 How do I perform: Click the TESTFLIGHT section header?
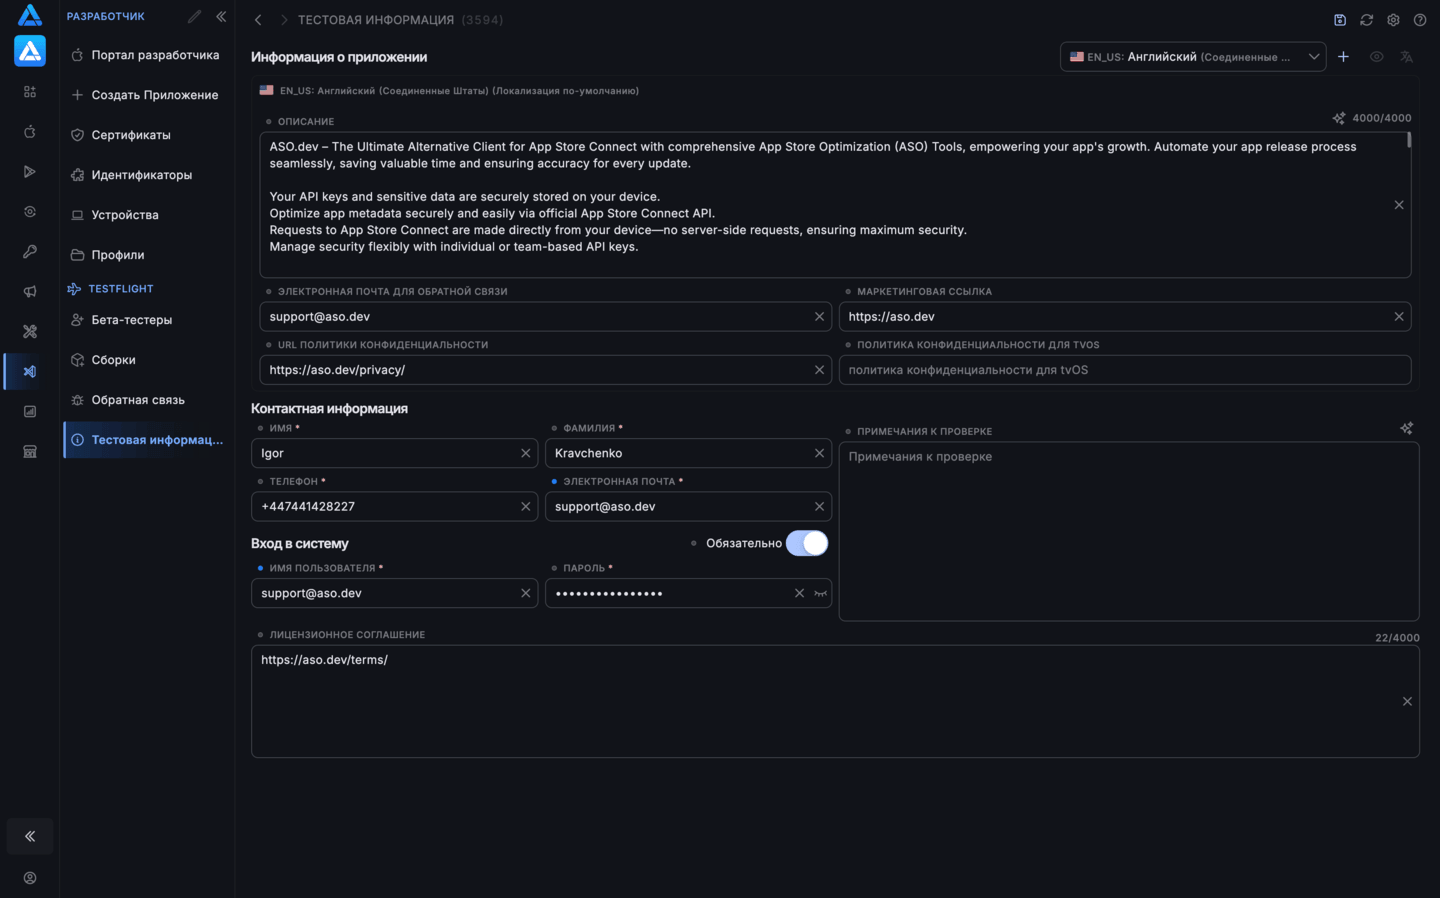[121, 289]
